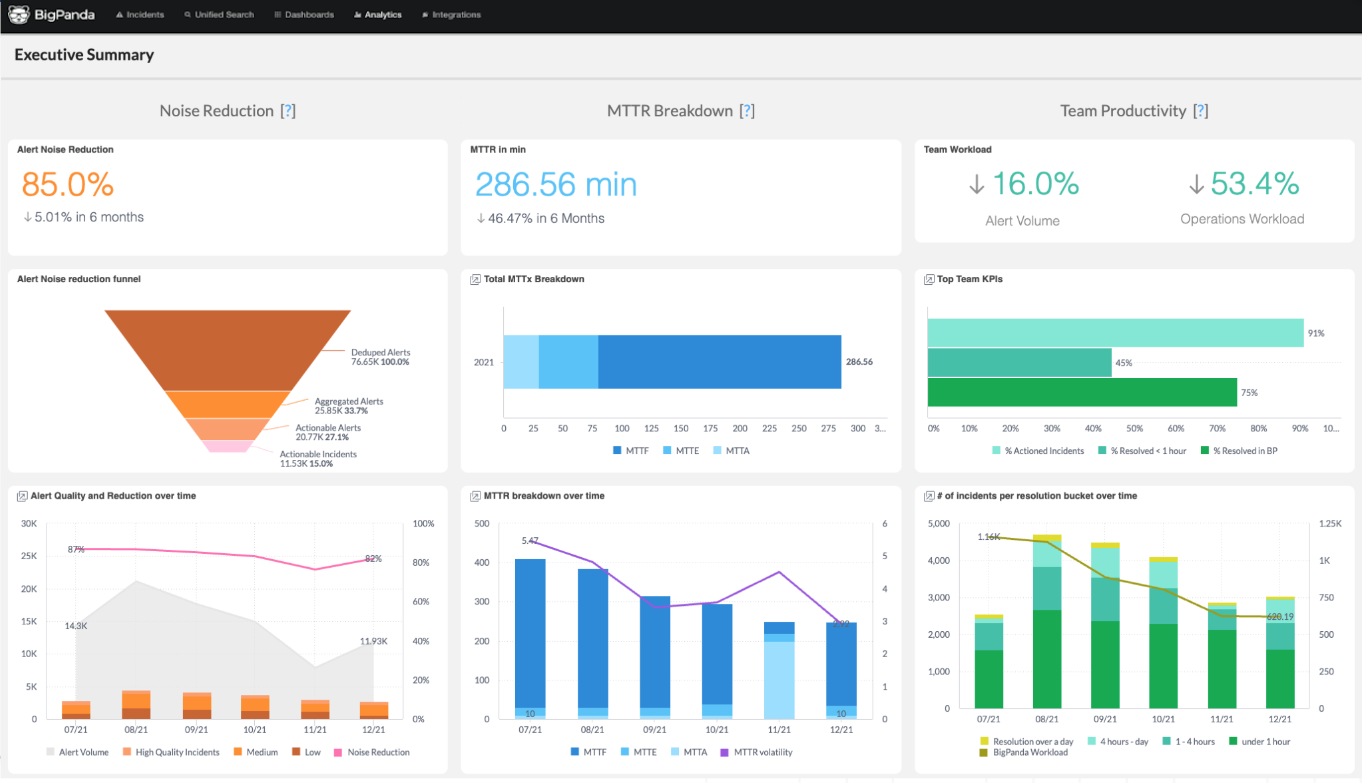Click the Unified Search magnifier icon
The image size is (1362, 783).
[187, 15]
